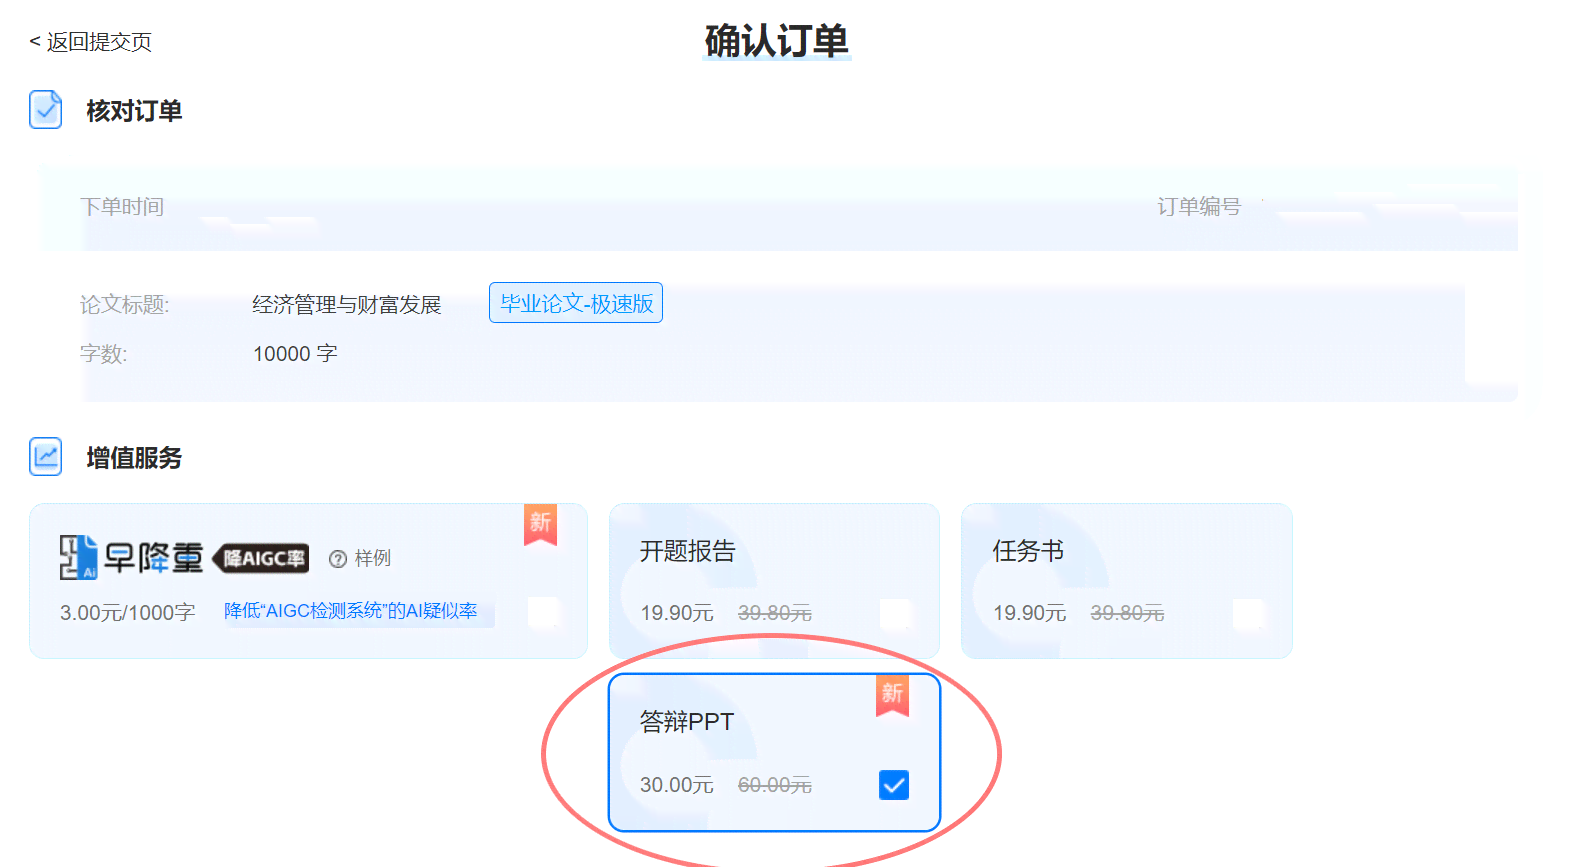This screenshot has width=1573, height=867.
Task: Click 答辩PPT price 30.00元
Action: tap(677, 785)
